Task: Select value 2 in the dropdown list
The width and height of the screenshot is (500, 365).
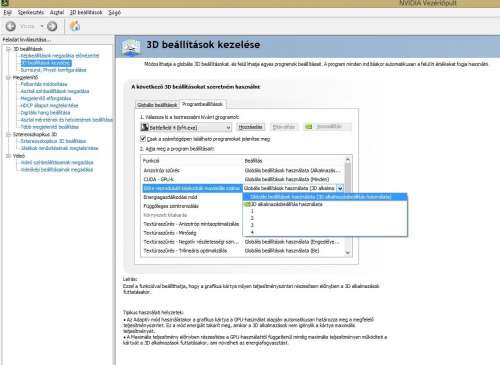Action: tap(325, 218)
